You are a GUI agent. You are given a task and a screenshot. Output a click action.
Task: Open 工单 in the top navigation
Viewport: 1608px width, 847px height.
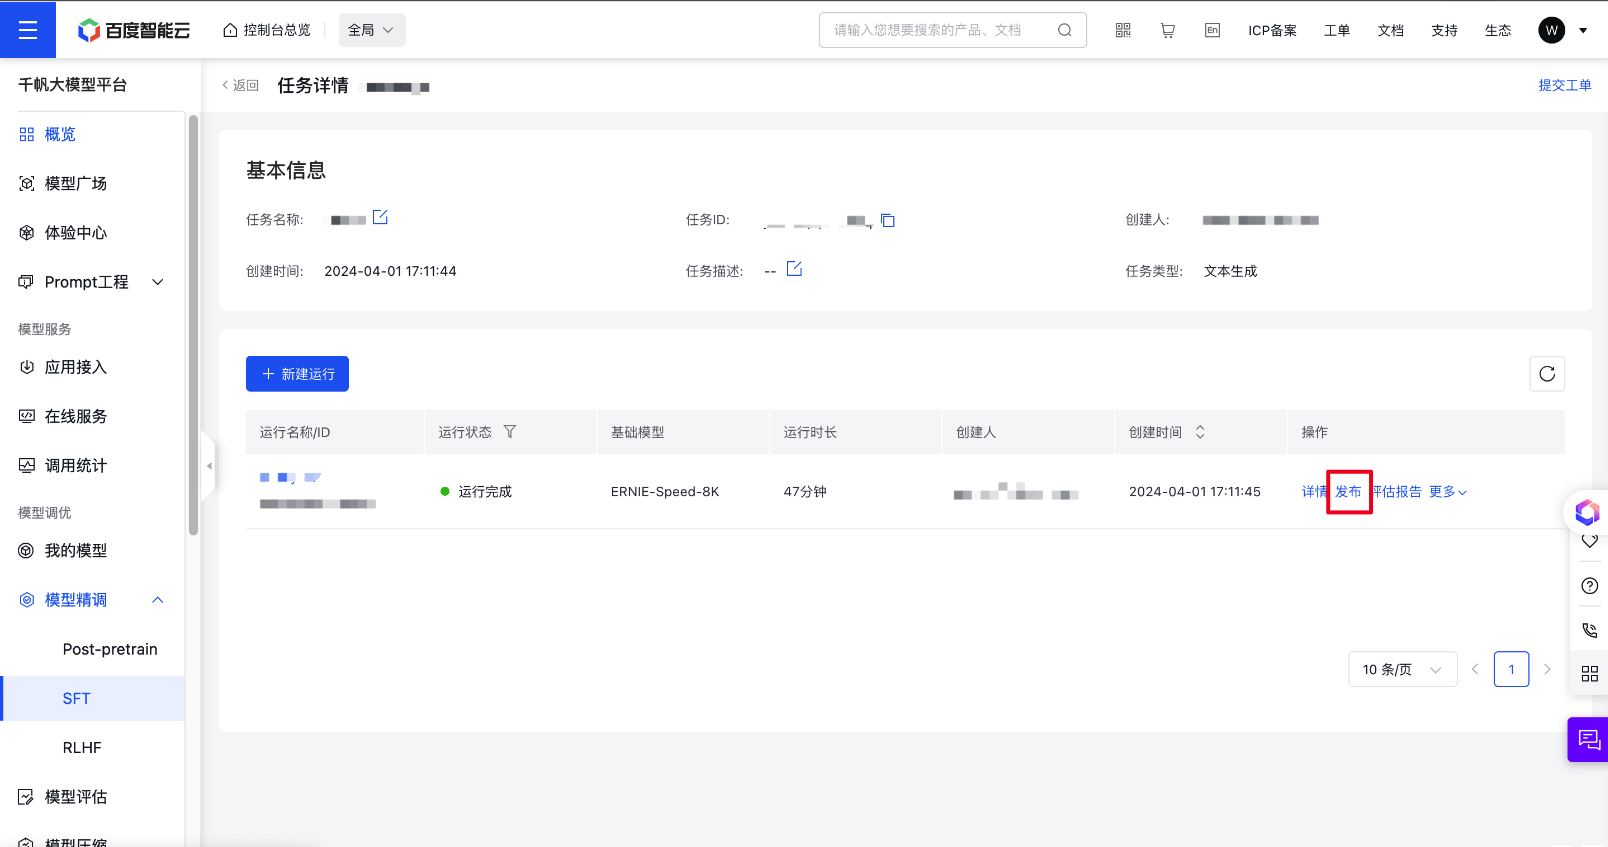[1337, 30]
